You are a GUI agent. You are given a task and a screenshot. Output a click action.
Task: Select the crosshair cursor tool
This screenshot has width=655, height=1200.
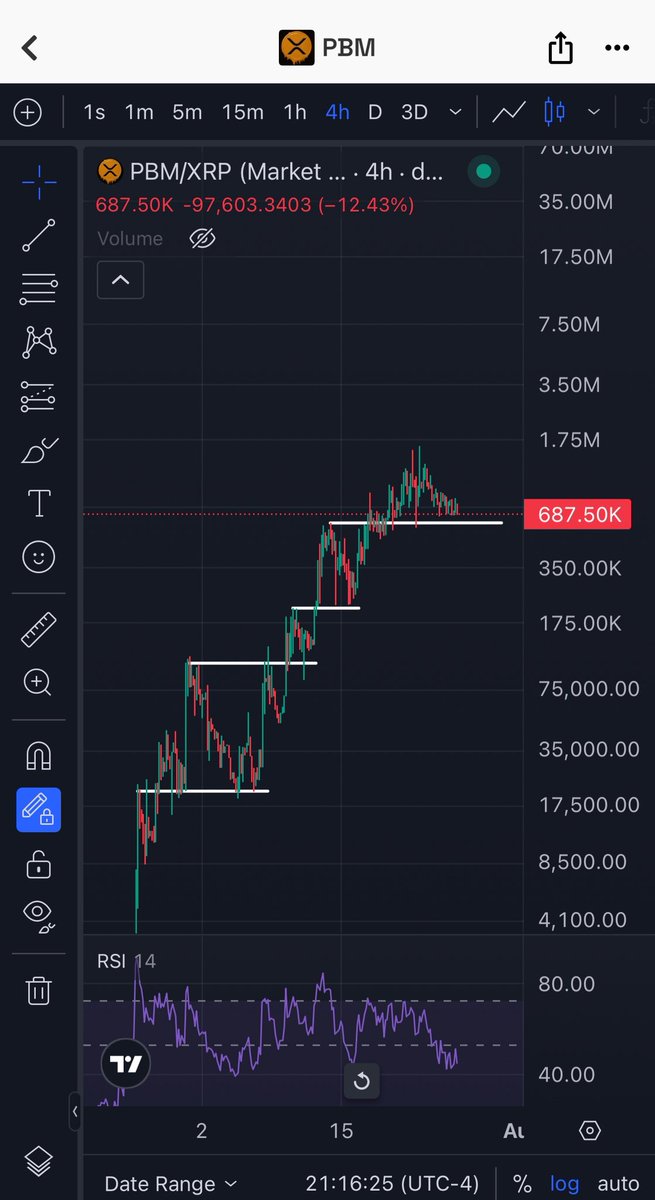38,181
